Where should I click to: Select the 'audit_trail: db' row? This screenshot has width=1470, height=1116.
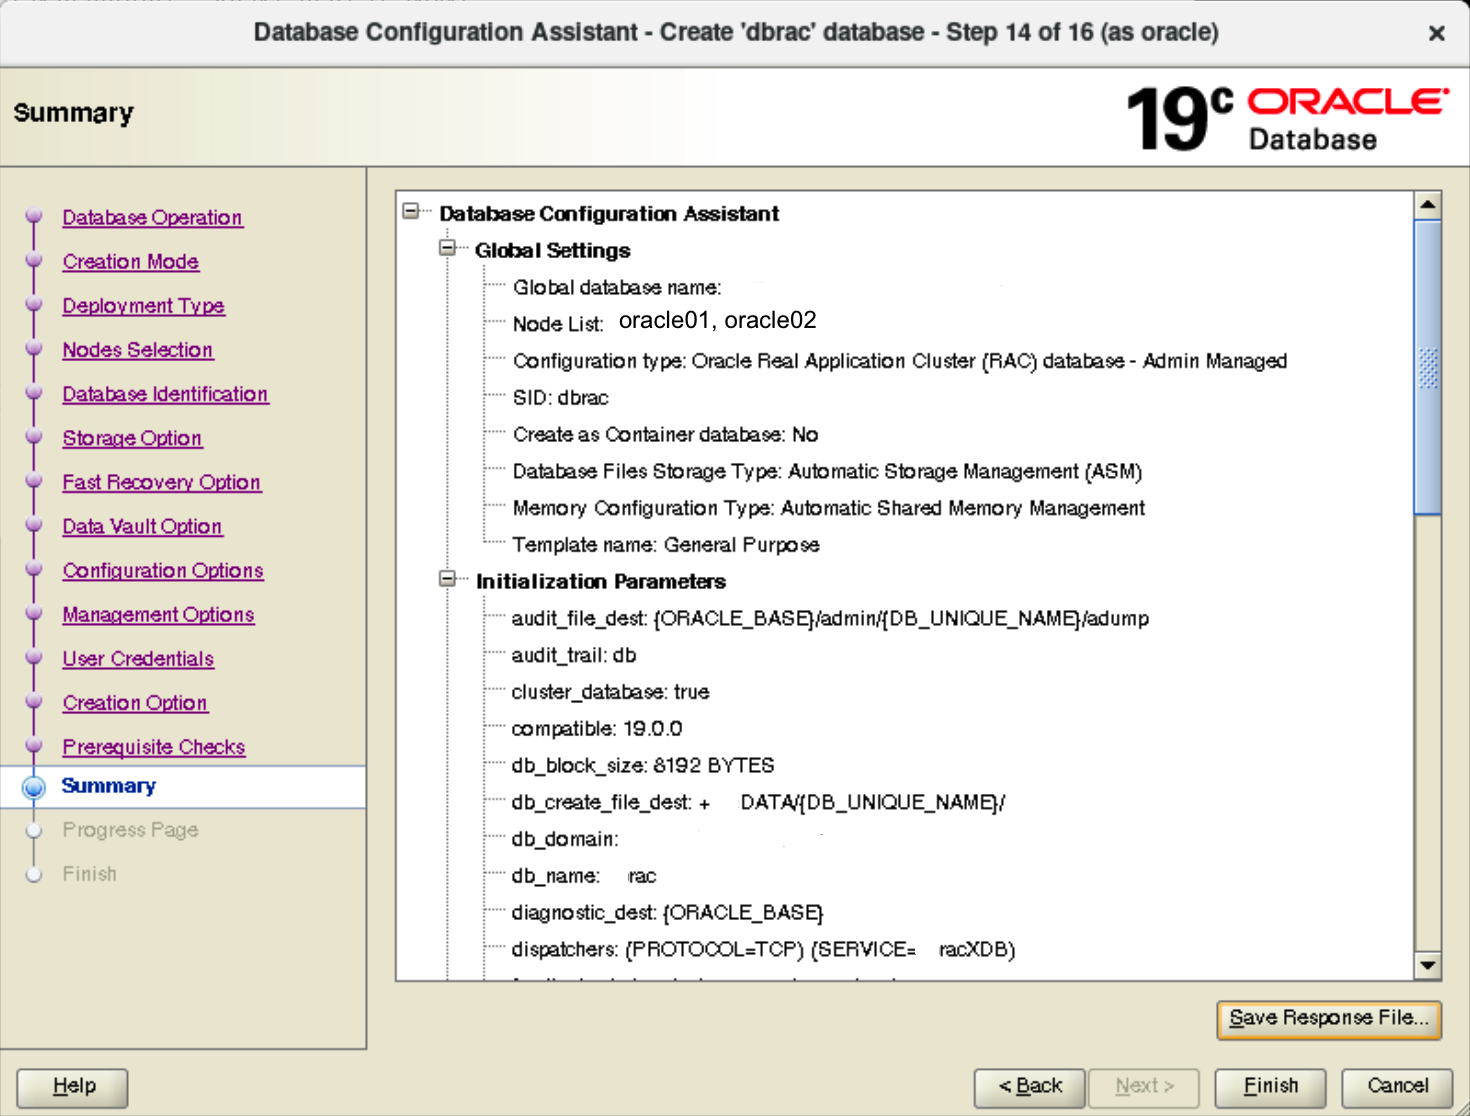574,655
